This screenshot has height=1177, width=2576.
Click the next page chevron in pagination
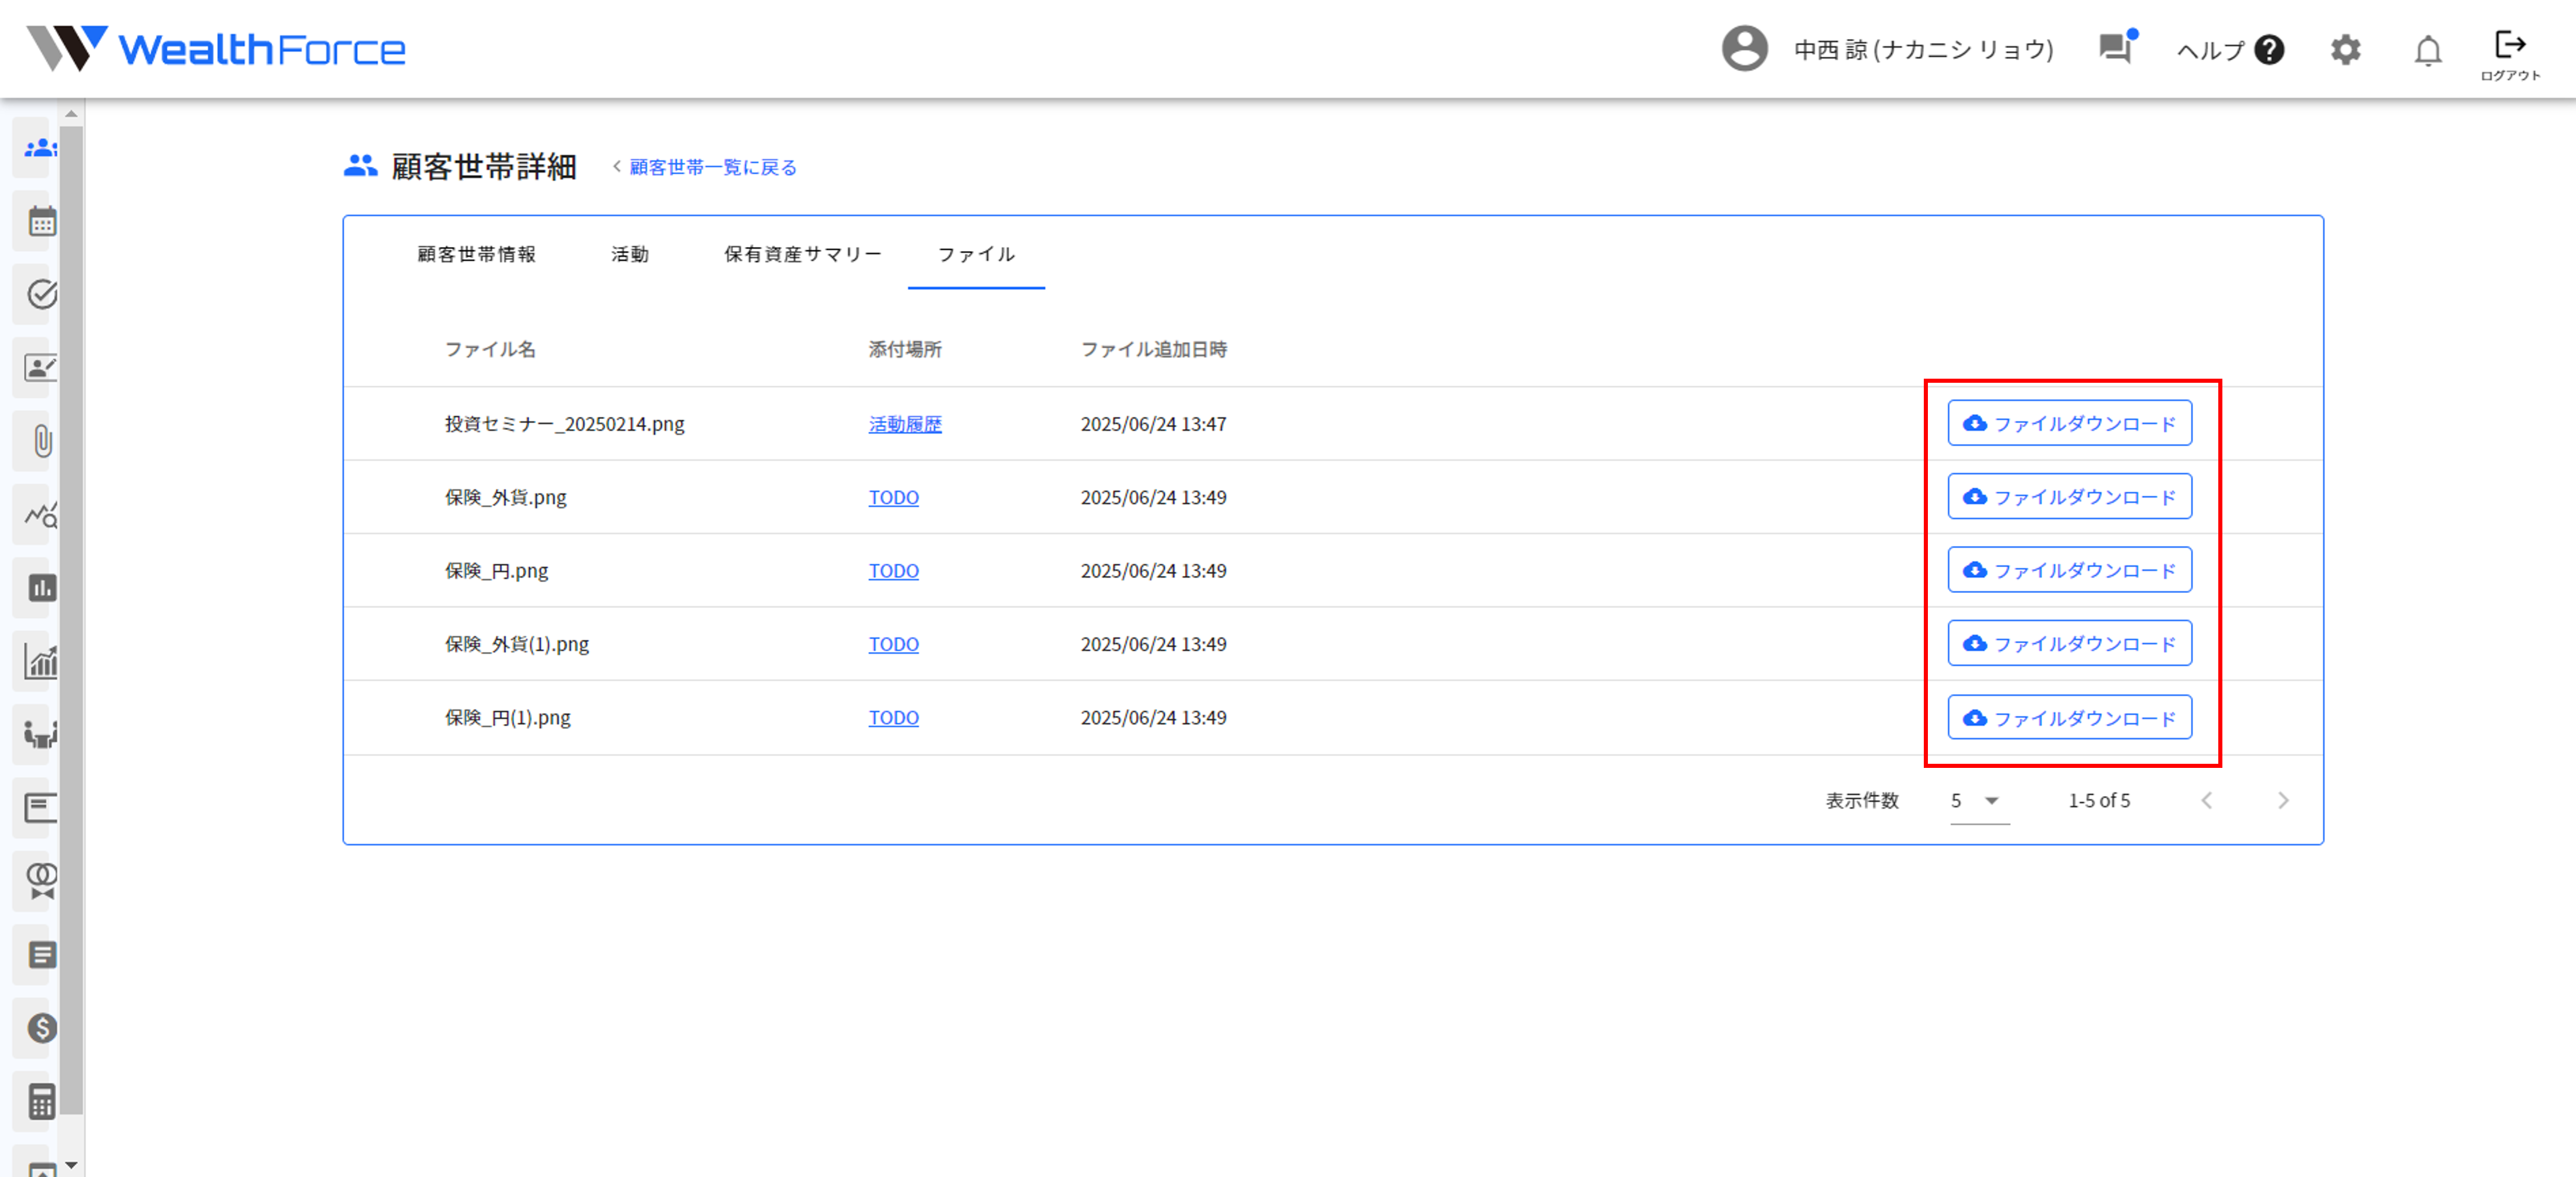click(2283, 800)
